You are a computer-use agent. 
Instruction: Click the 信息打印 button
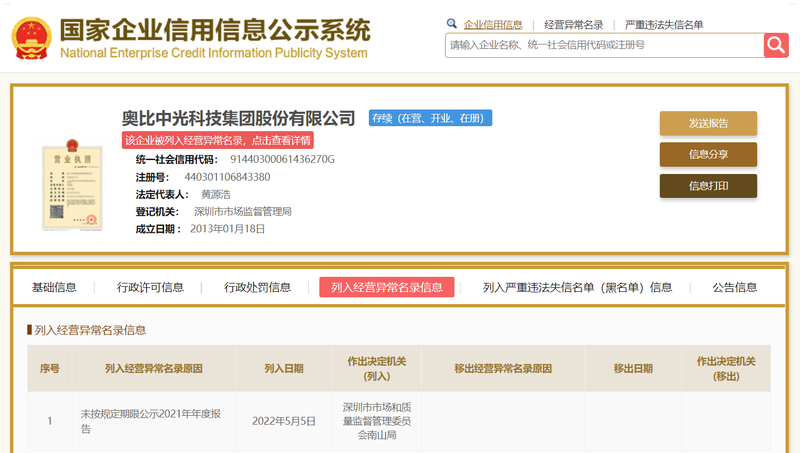pos(708,185)
